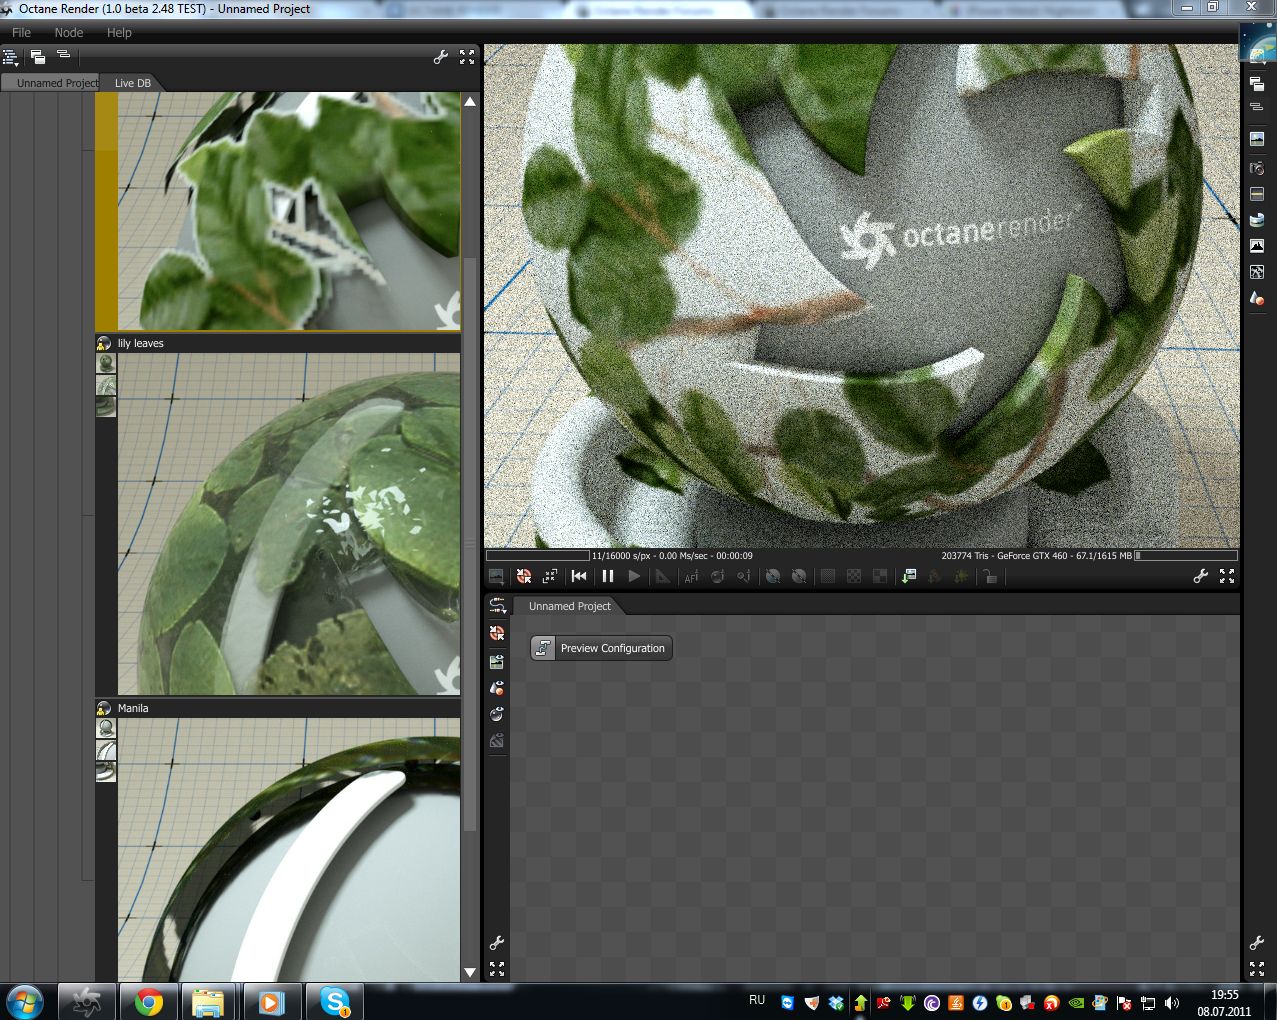The width and height of the screenshot is (1277, 1020).
Task: Maximize the render viewport
Action: point(1227,576)
